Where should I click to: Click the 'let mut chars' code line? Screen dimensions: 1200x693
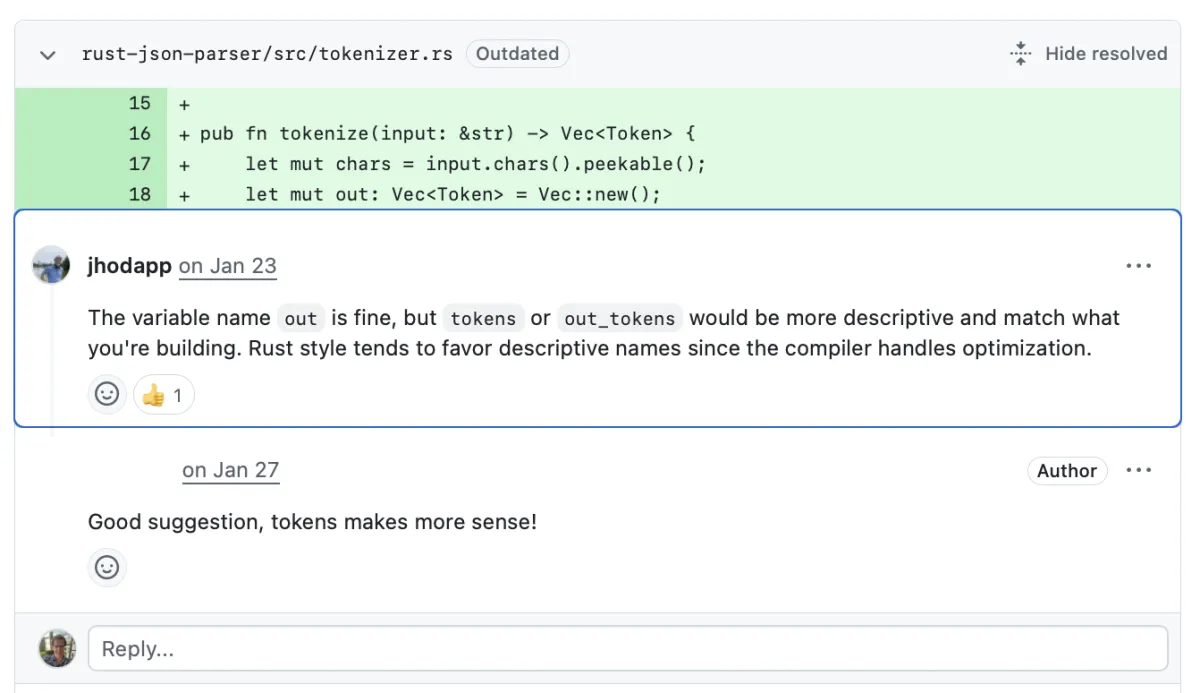tap(476, 164)
